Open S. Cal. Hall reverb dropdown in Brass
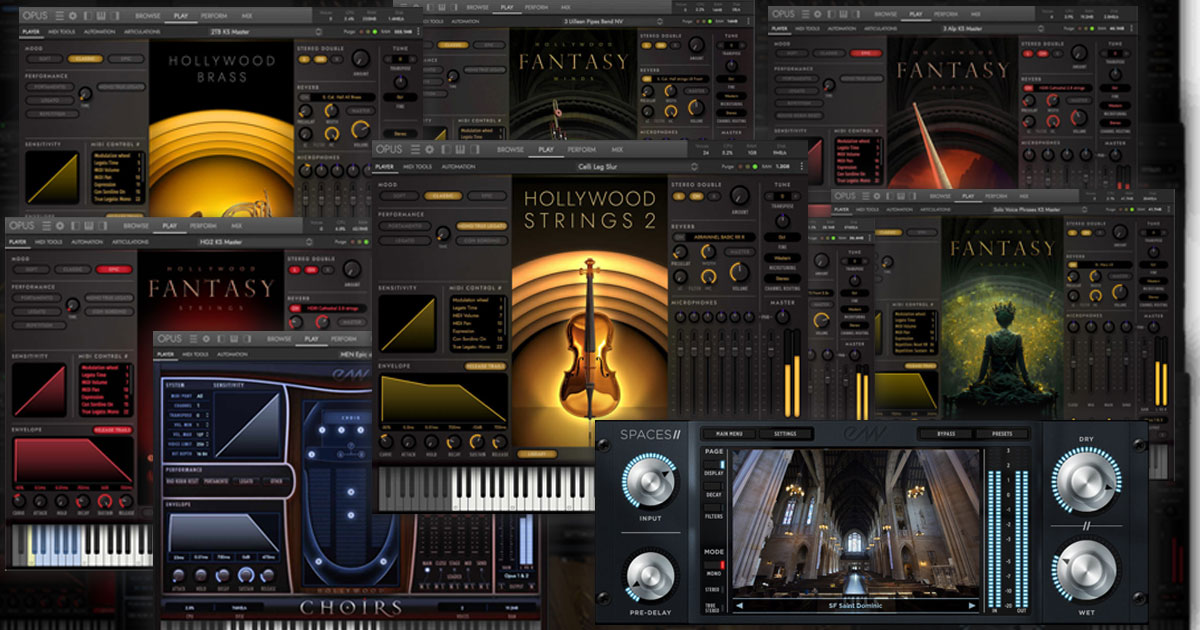1200x630 pixels. (345, 97)
